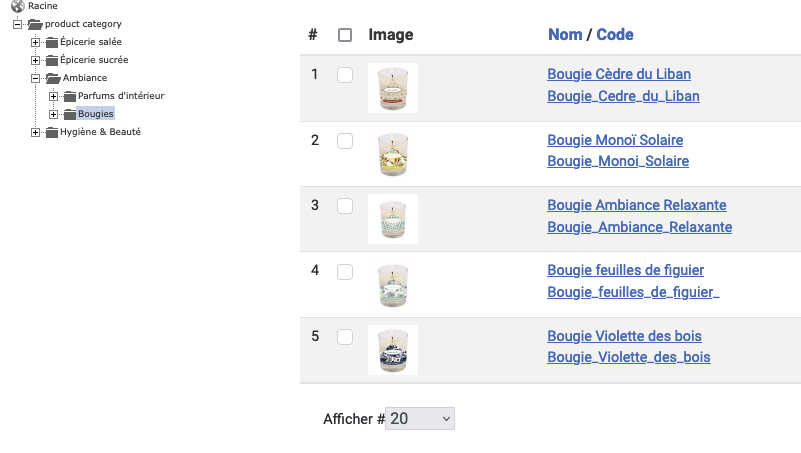This screenshot has height=453, width=801.
Task: Toggle the select-all checkbox in header
Action: point(345,35)
